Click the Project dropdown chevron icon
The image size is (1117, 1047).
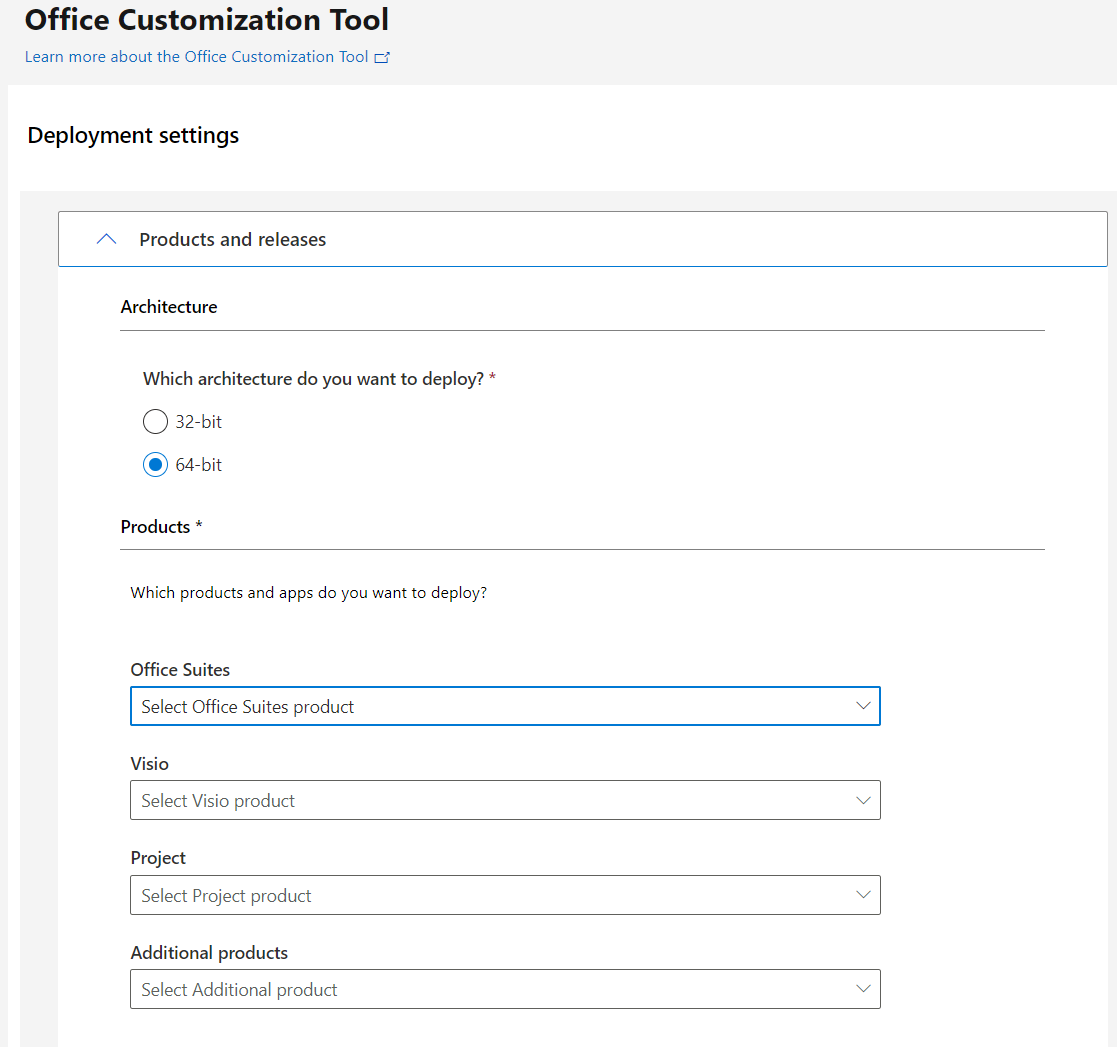coord(863,895)
